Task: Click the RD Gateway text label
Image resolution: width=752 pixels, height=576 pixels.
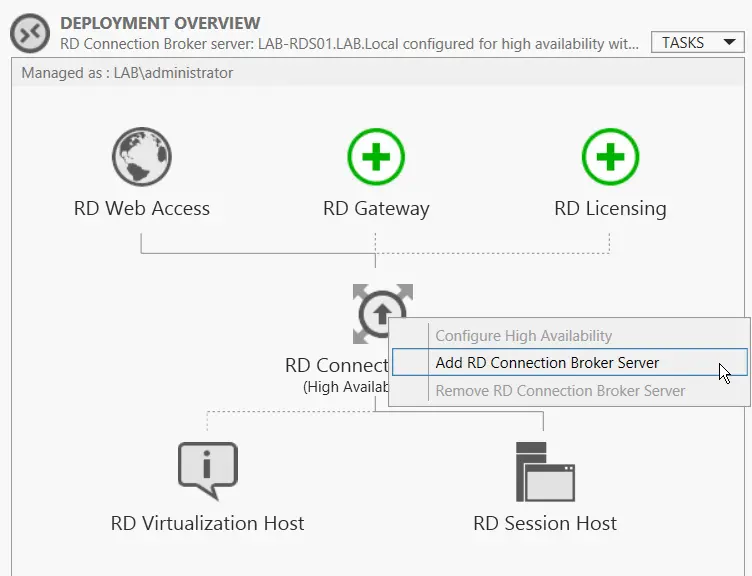Action: tap(376, 209)
